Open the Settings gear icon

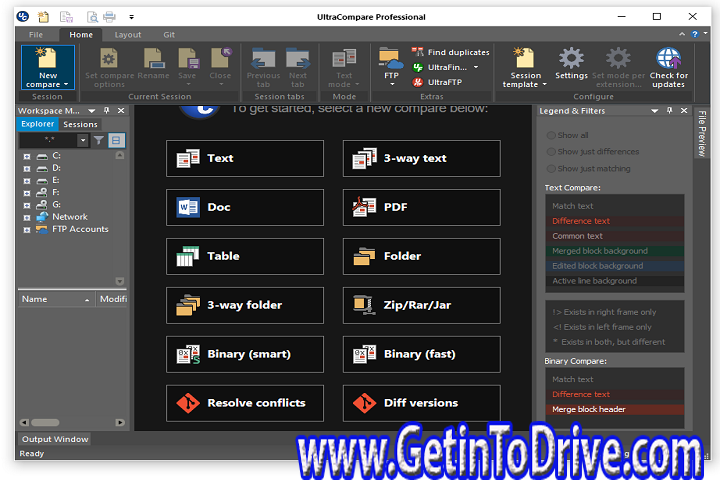point(571,58)
